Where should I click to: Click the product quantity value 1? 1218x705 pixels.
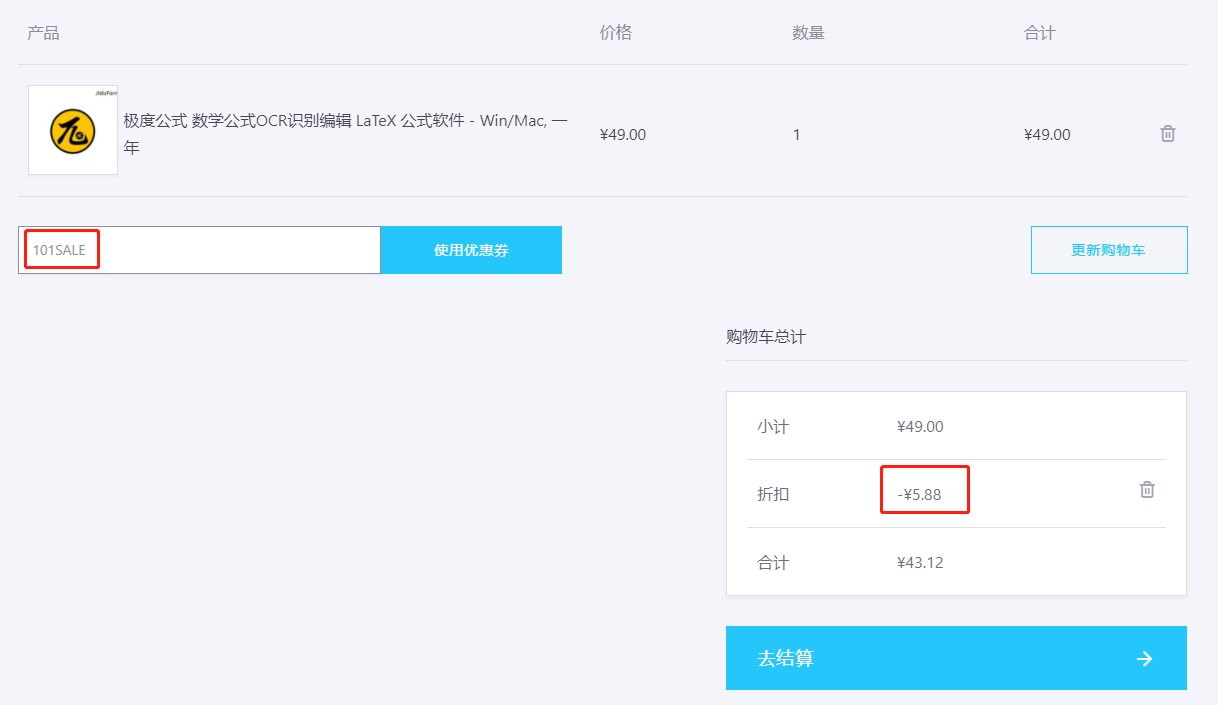796,135
